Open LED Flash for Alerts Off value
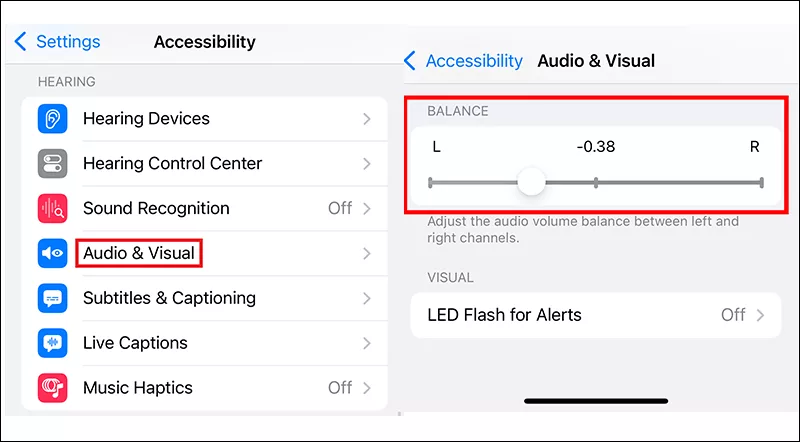Viewport: 800px width, 442px height. [x=733, y=315]
